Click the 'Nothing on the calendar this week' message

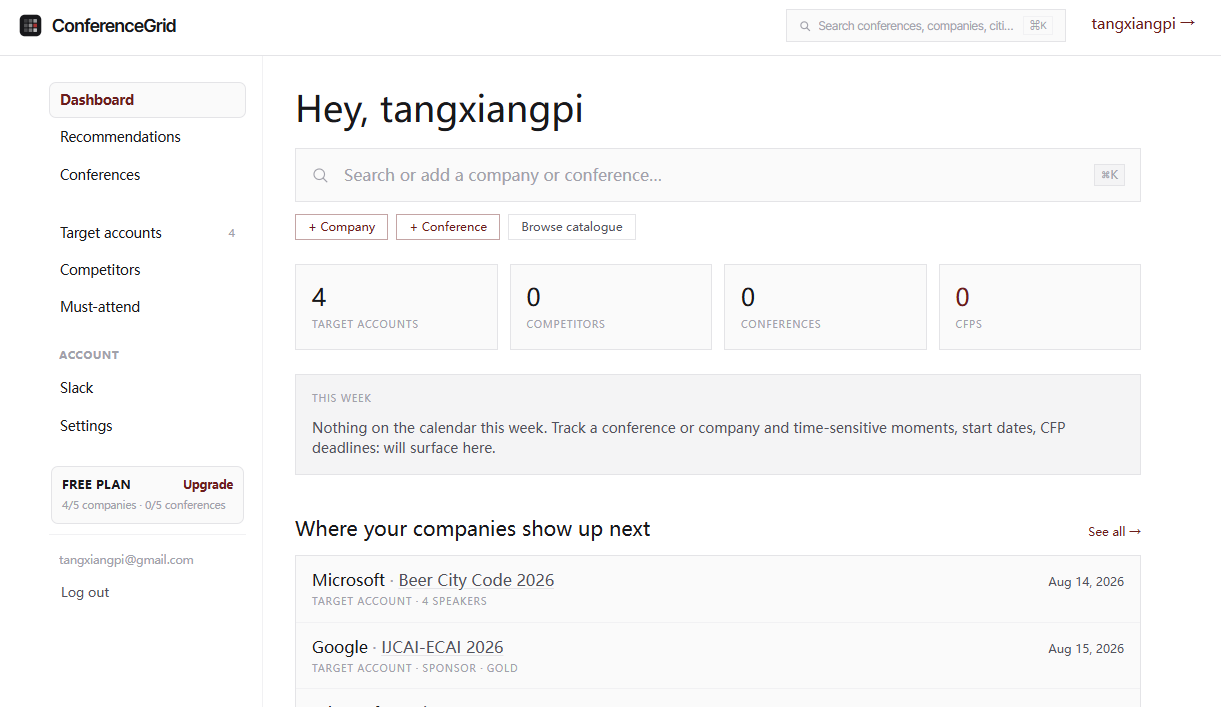pyautogui.click(x=689, y=438)
